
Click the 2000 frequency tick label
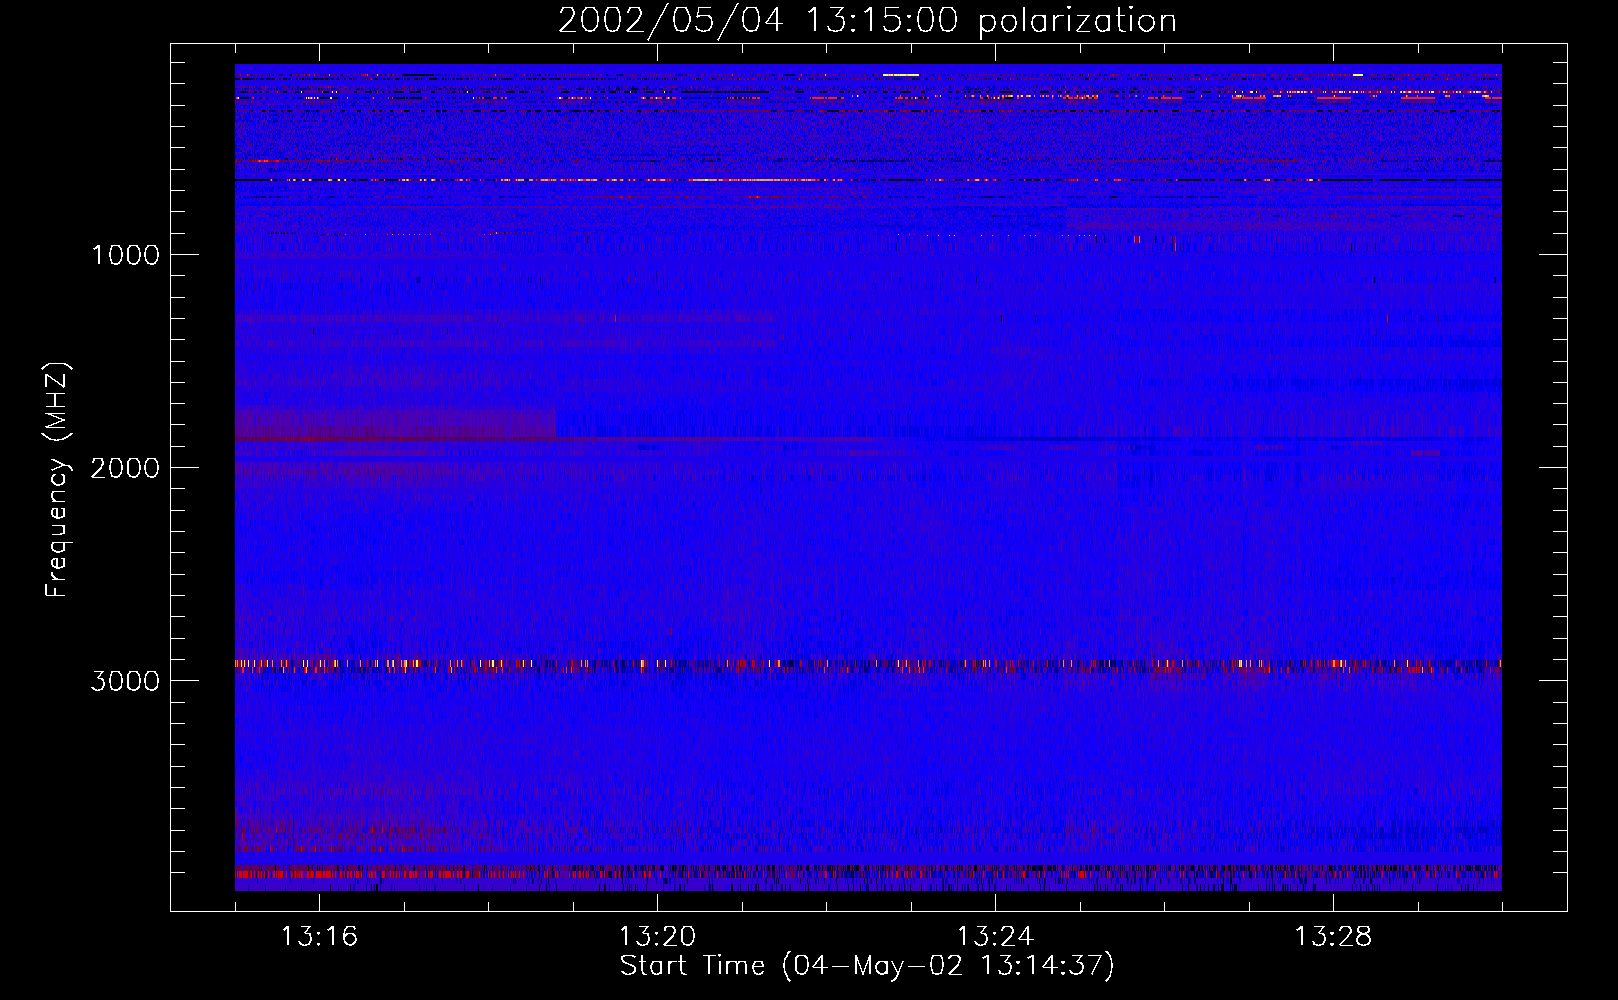[125, 468]
